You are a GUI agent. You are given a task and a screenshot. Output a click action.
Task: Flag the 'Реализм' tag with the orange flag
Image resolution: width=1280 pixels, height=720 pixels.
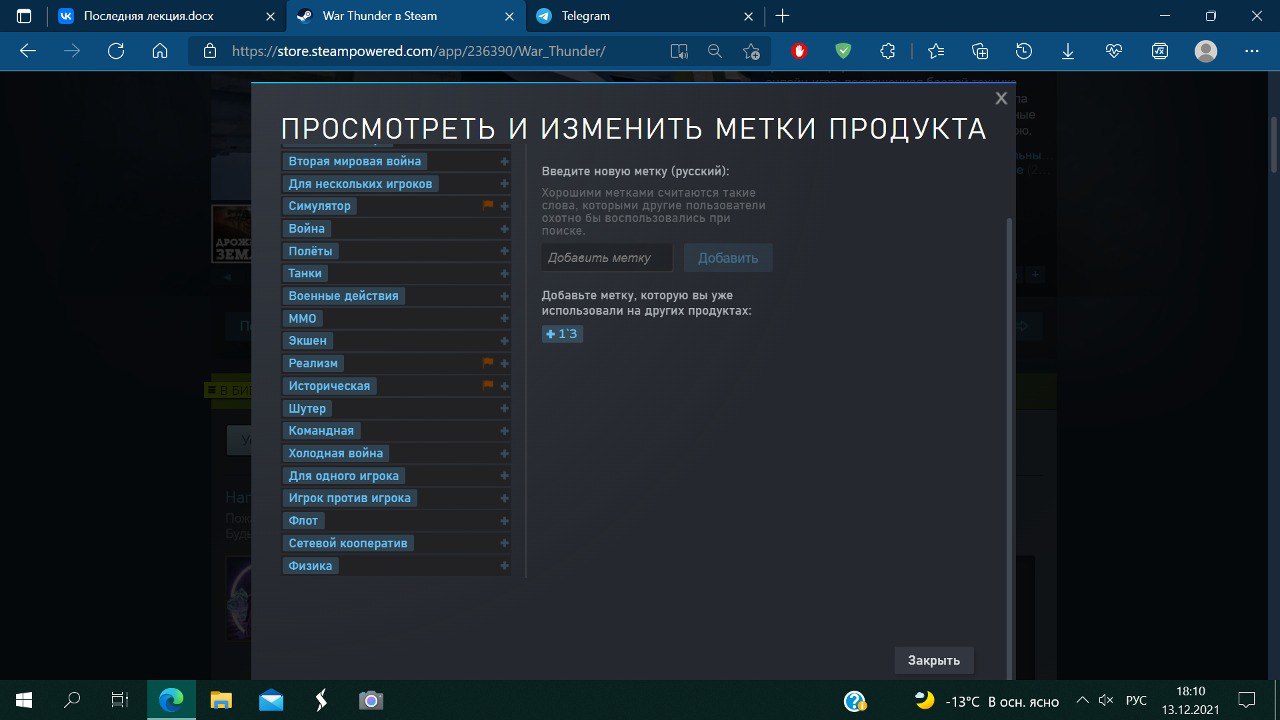click(489, 363)
